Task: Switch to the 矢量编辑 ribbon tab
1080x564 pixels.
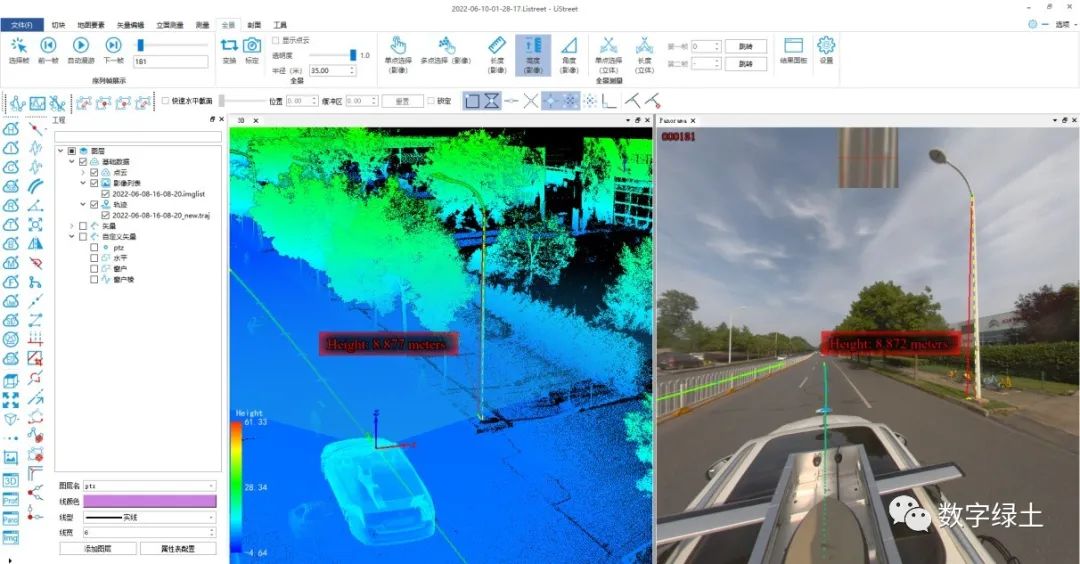Action: (x=130, y=24)
